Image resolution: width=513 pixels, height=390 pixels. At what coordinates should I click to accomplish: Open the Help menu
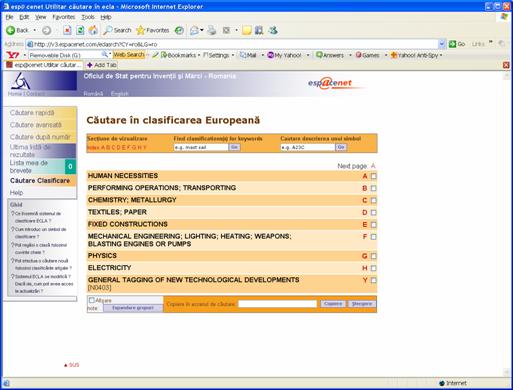(x=106, y=17)
